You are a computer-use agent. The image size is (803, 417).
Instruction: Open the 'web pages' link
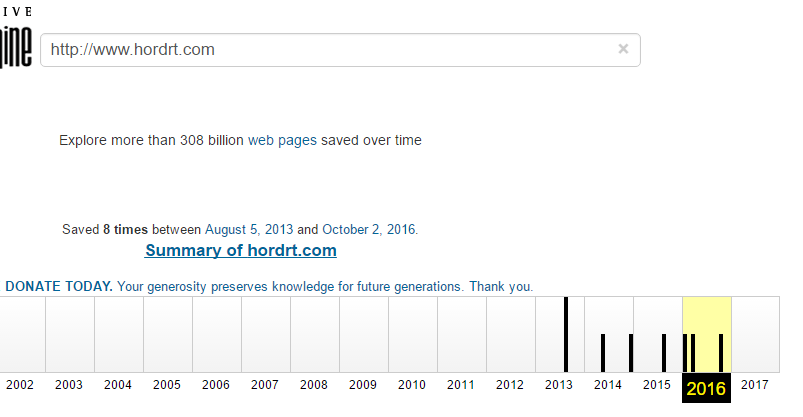click(x=282, y=140)
